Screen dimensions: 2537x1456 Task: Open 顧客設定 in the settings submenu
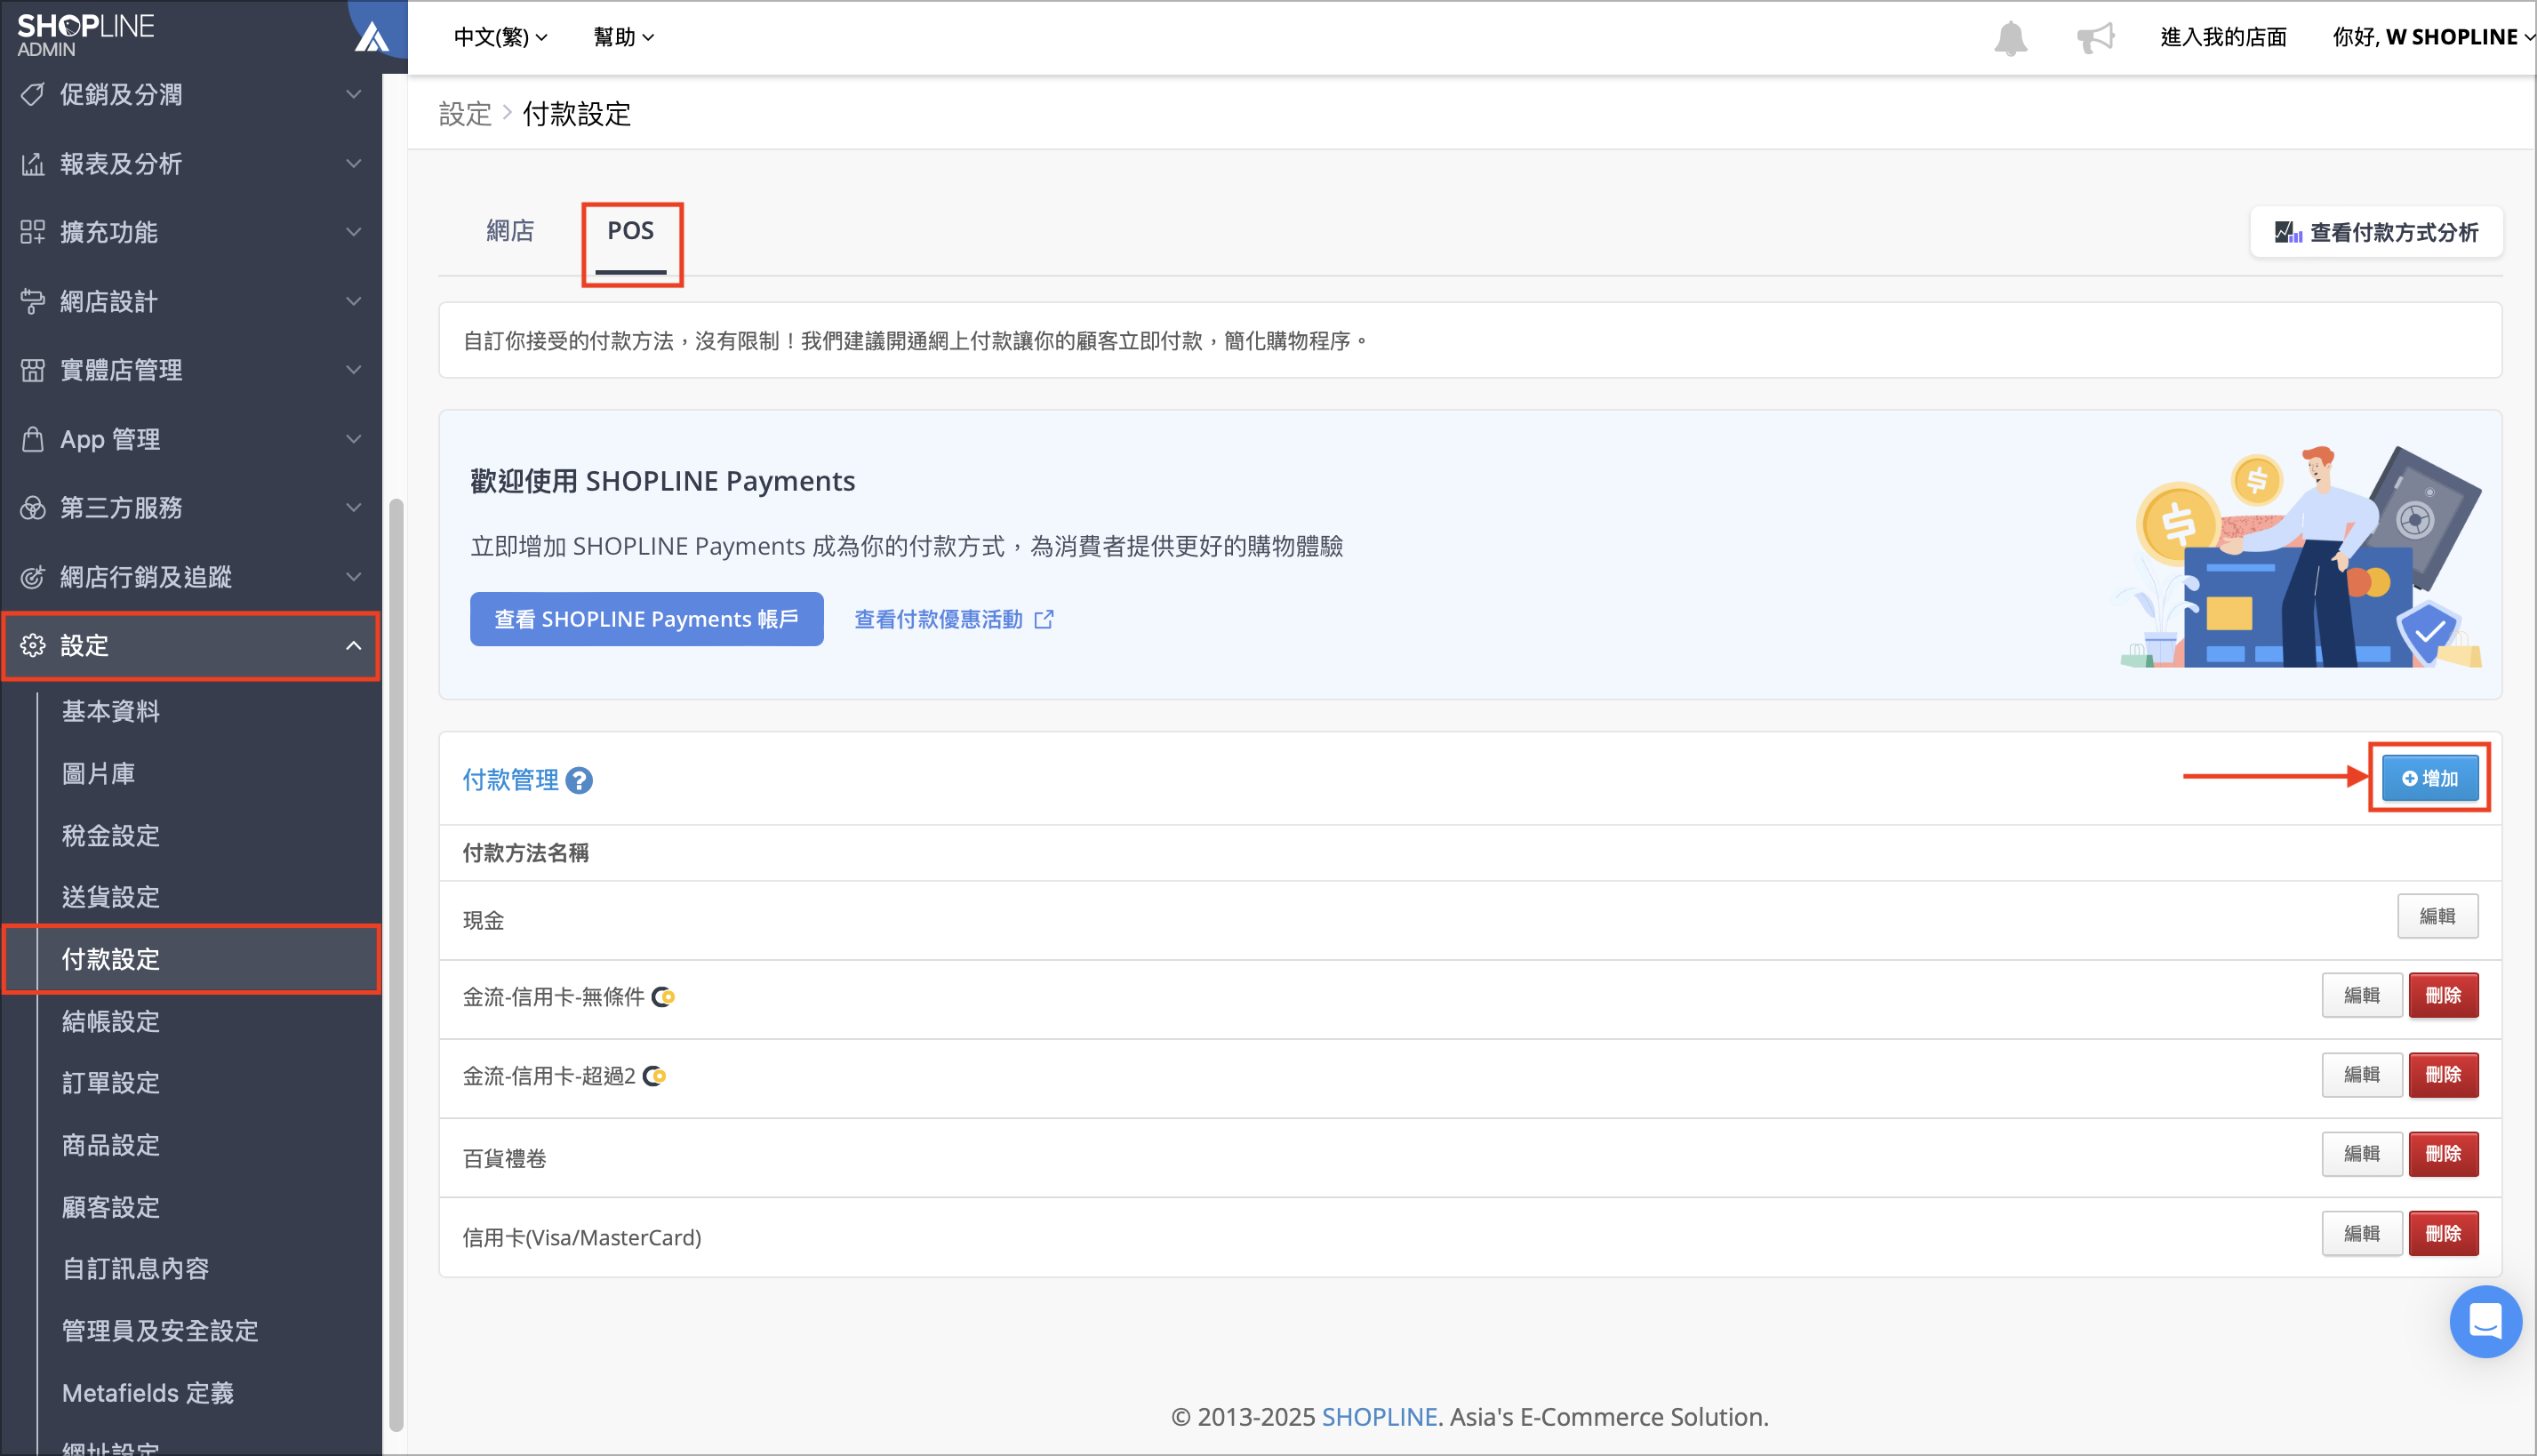click(110, 1207)
